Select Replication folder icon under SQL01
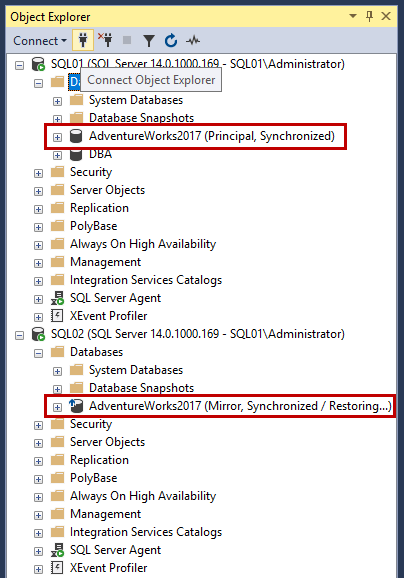404x578 pixels. point(58,208)
